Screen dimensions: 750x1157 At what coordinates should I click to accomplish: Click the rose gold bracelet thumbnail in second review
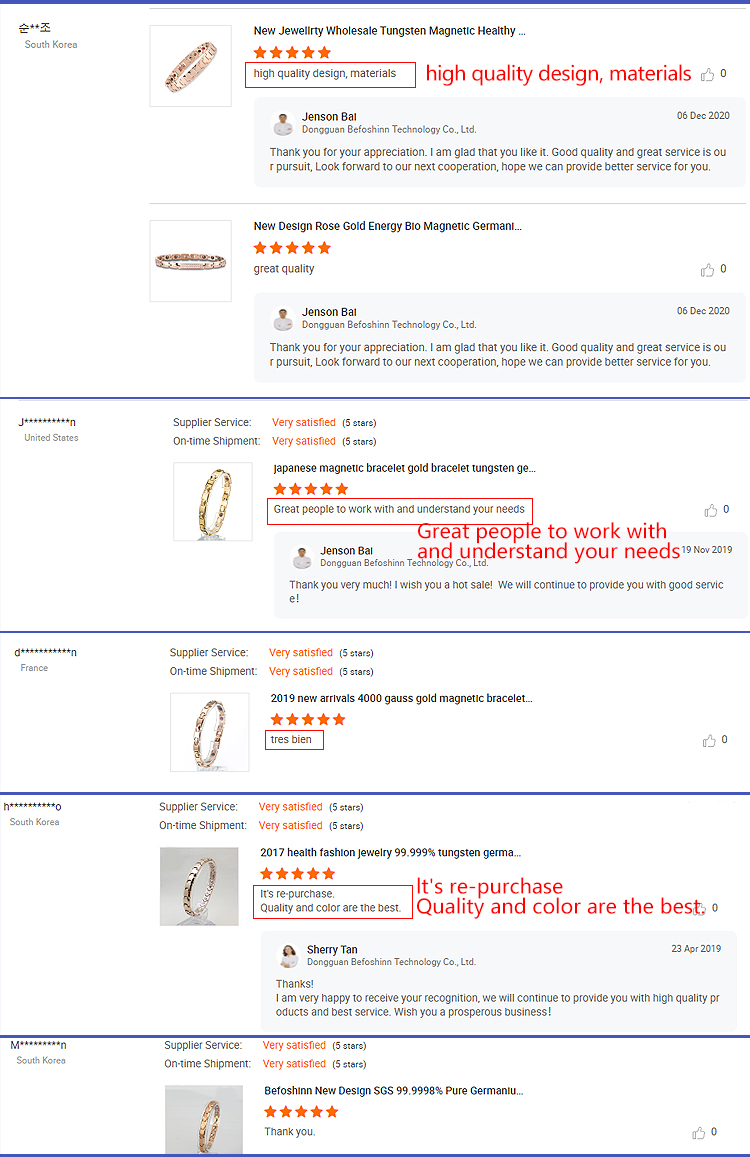click(190, 260)
